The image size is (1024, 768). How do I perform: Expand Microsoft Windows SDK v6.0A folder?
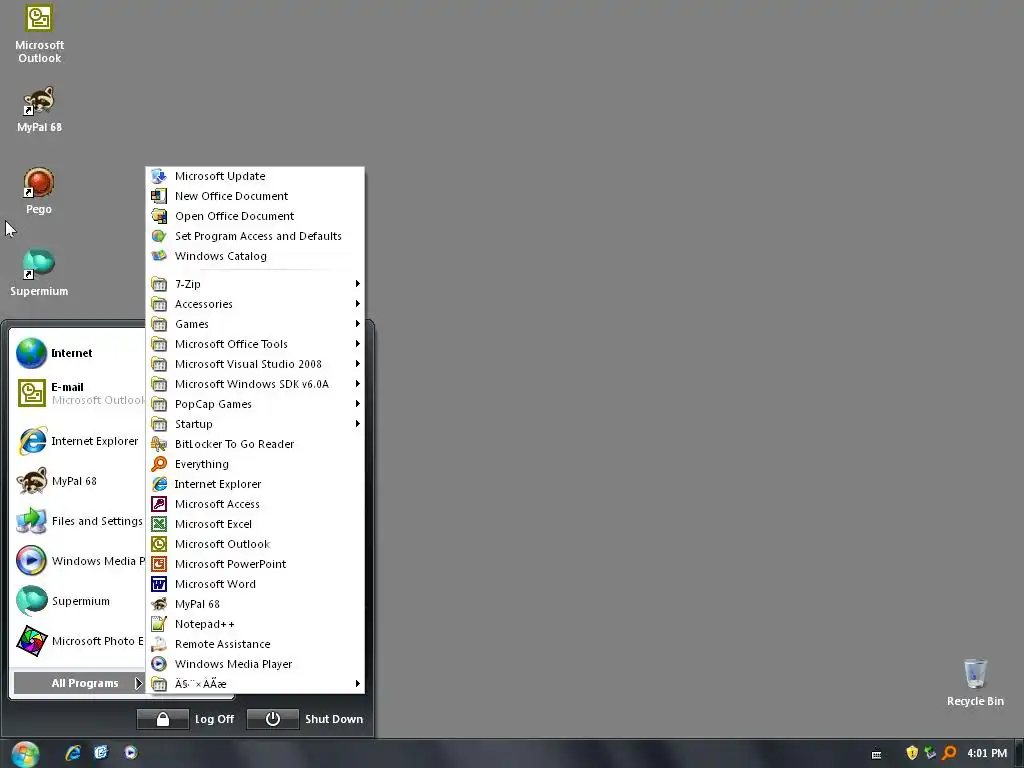[x=255, y=384]
